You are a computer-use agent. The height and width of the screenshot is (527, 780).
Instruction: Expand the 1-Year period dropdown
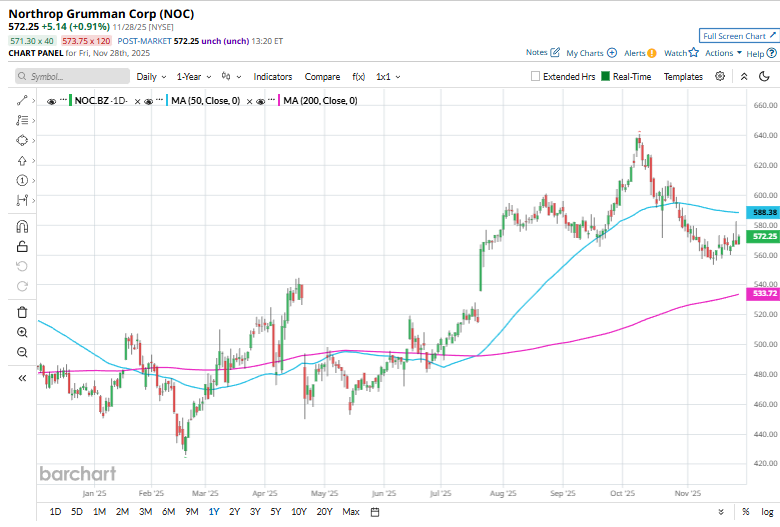click(194, 76)
